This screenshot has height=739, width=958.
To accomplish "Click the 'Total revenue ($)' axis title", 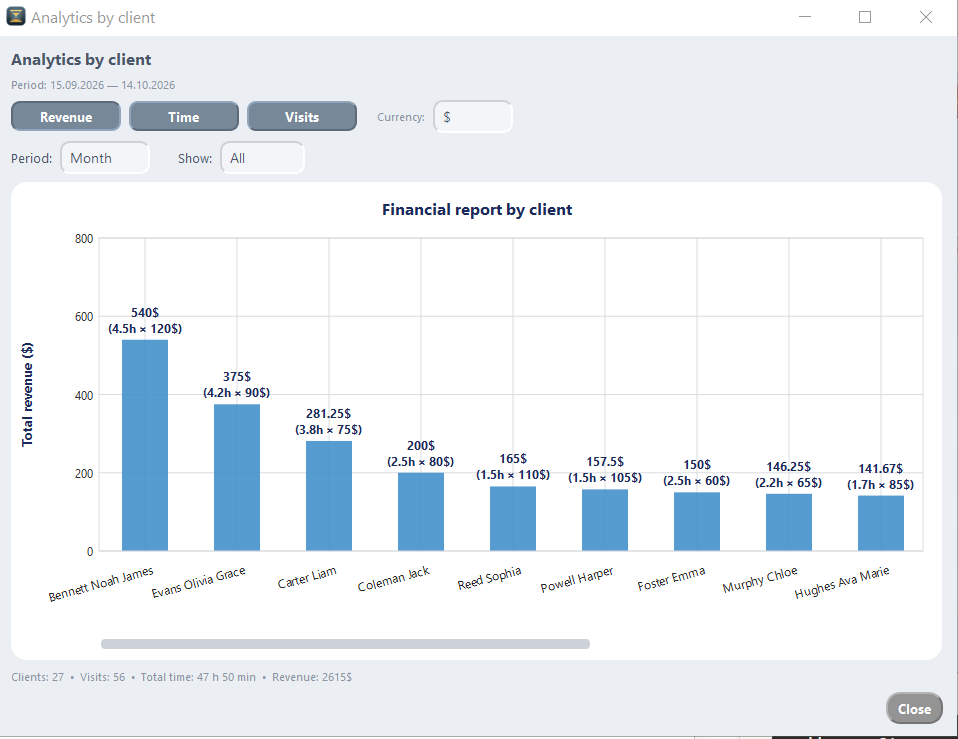I will pyautogui.click(x=27, y=395).
